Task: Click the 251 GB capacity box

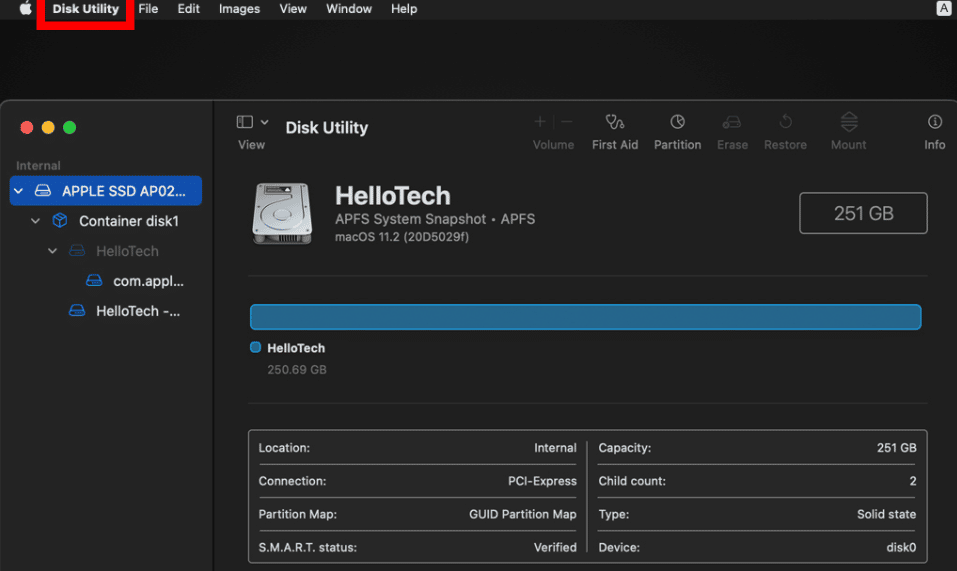Action: coord(863,213)
